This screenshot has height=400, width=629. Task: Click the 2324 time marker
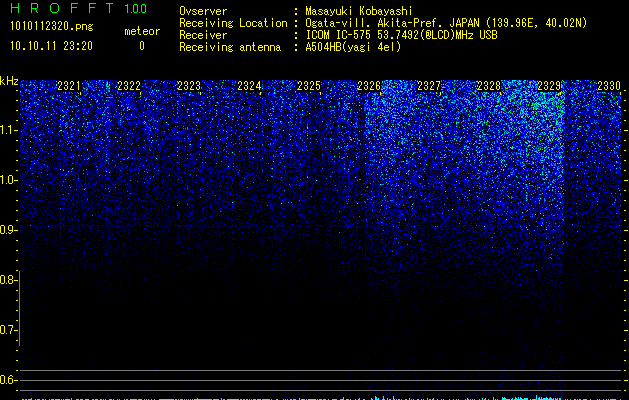coord(249,85)
